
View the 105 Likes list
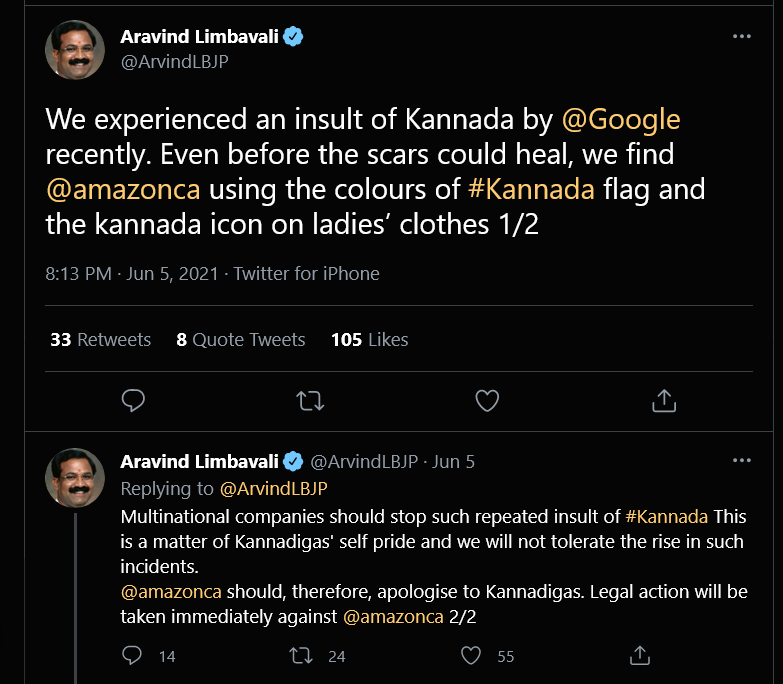[369, 340]
